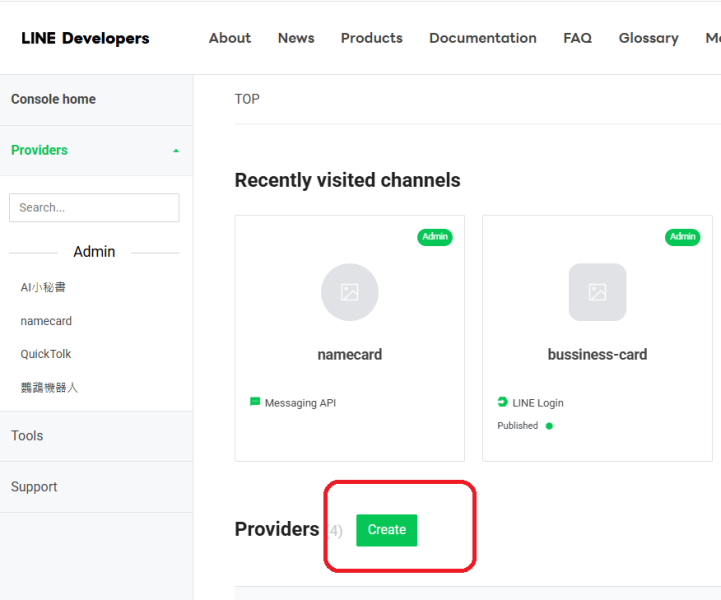Open the namecard channel image placeholder
The height and width of the screenshot is (600, 721).
(349, 292)
